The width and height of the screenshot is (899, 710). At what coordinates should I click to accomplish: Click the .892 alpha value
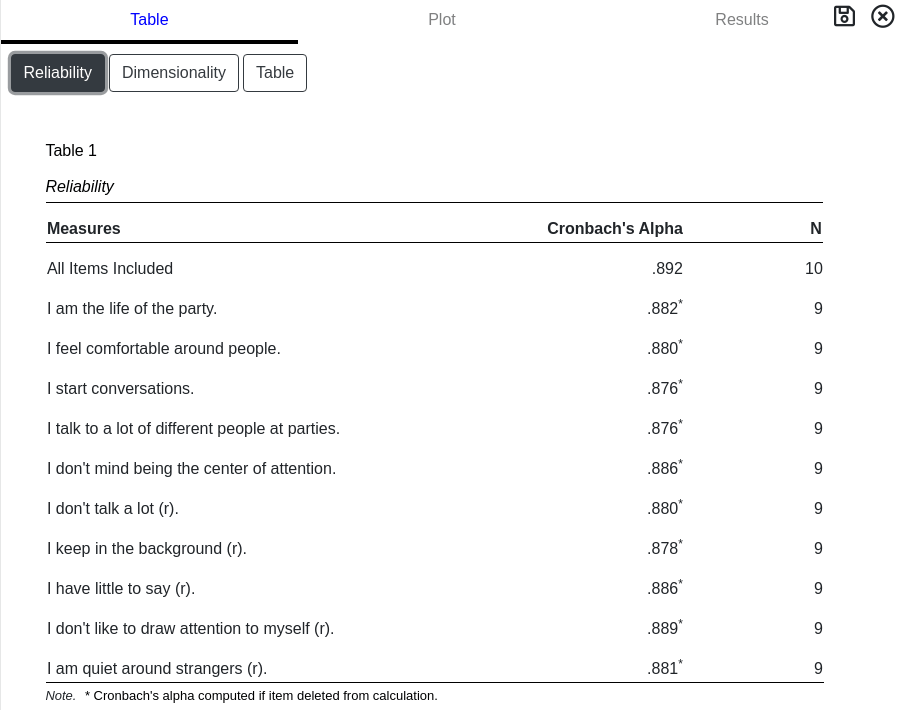point(667,269)
